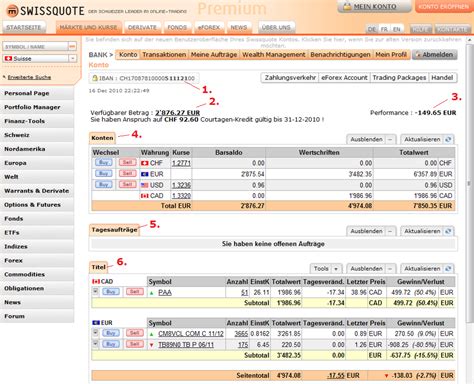Open the Tools dropdown in the Titel section
The height and width of the screenshot is (384, 474).
326,269
